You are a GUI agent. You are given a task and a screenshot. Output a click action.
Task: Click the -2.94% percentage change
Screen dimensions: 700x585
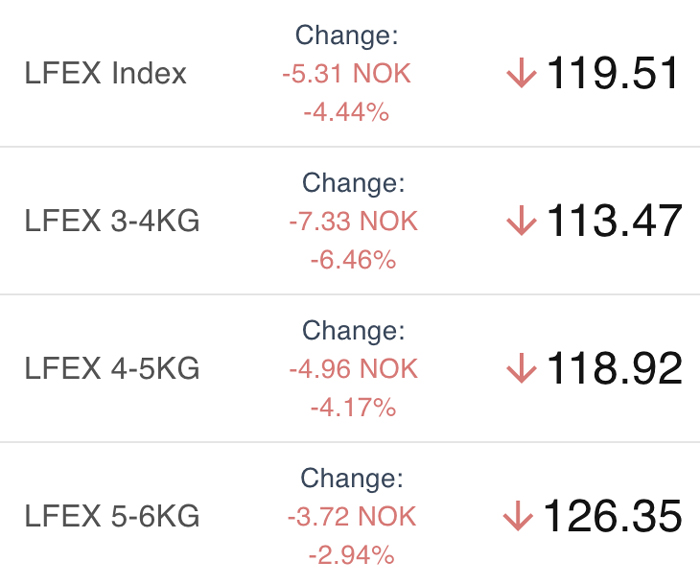[x=352, y=555]
